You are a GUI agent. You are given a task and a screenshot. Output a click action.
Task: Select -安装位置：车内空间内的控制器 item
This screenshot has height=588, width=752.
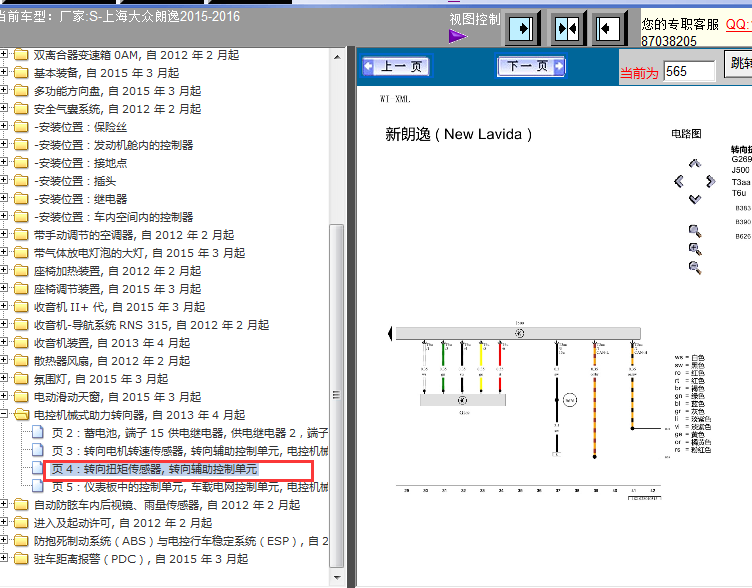coord(113,217)
